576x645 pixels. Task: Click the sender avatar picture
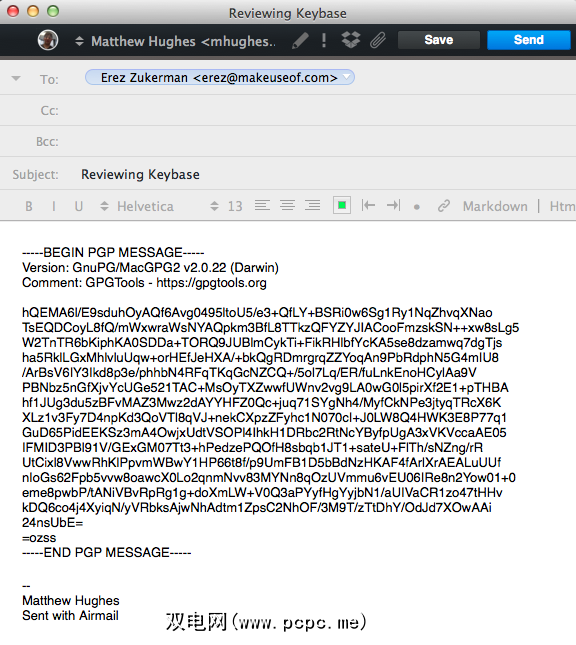[x=48, y=40]
